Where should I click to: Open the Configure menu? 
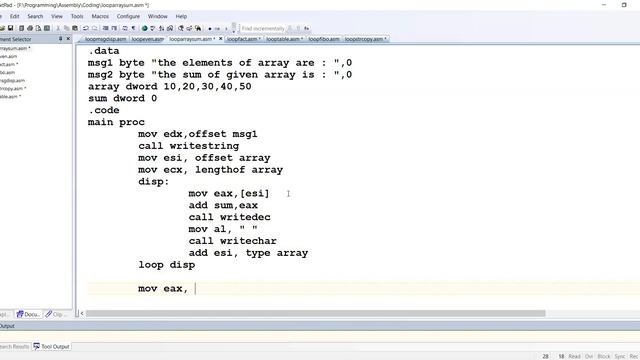pos(128,16)
